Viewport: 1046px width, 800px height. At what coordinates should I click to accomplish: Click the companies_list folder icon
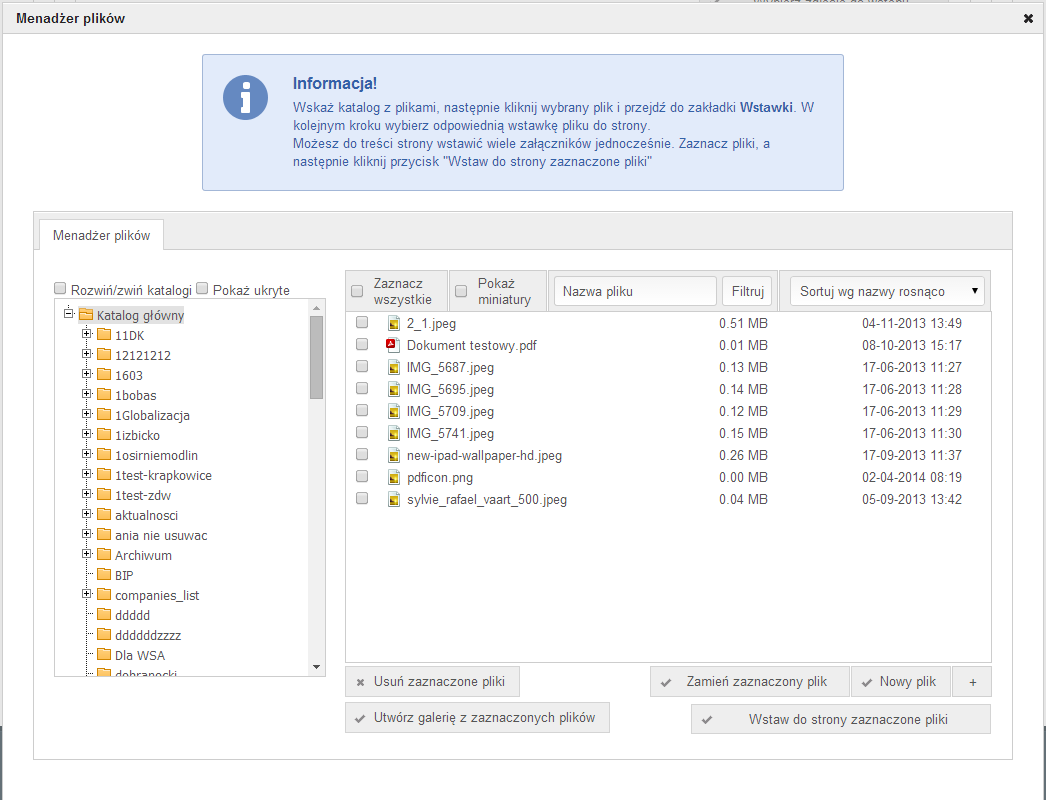point(104,594)
